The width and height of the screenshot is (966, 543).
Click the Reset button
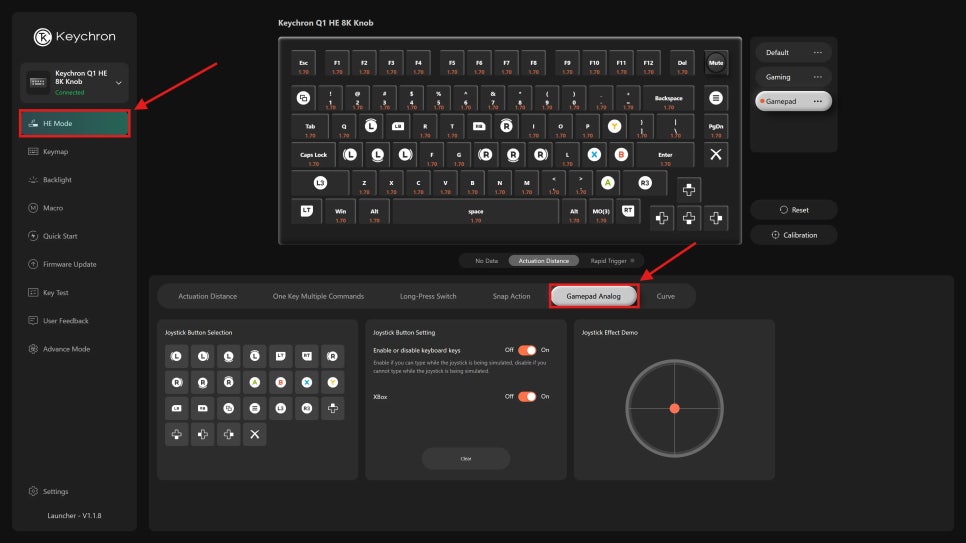coord(794,210)
